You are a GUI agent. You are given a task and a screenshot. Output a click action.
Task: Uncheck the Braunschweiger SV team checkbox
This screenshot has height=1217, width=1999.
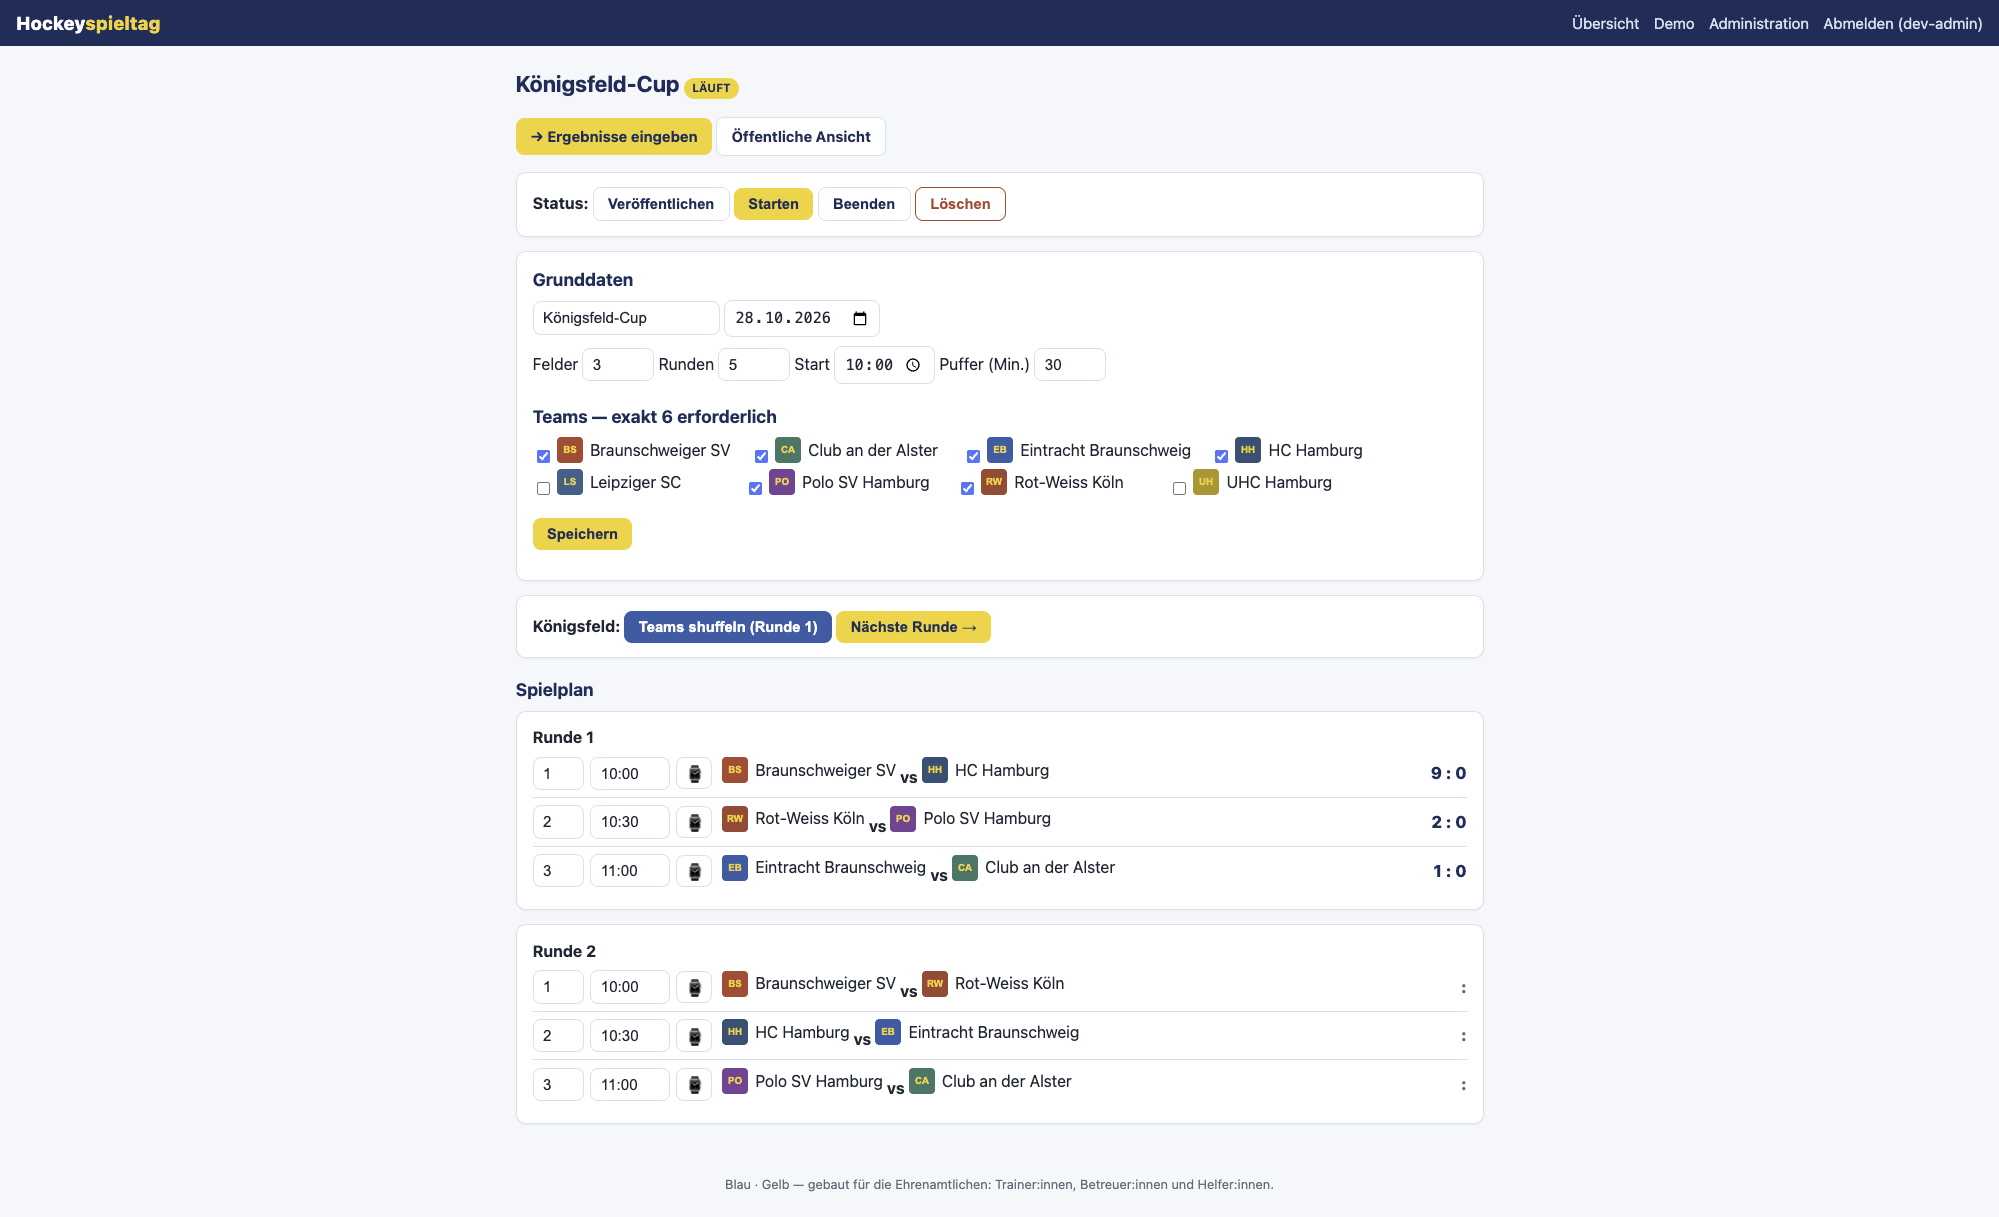click(x=543, y=456)
